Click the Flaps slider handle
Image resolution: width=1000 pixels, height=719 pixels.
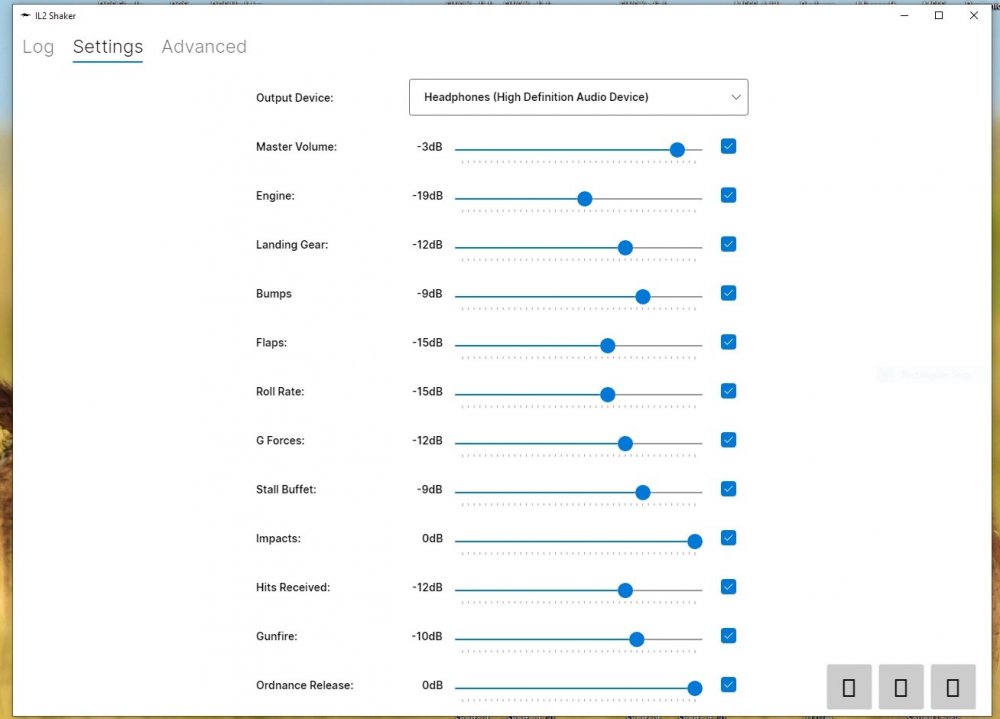[x=608, y=346]
